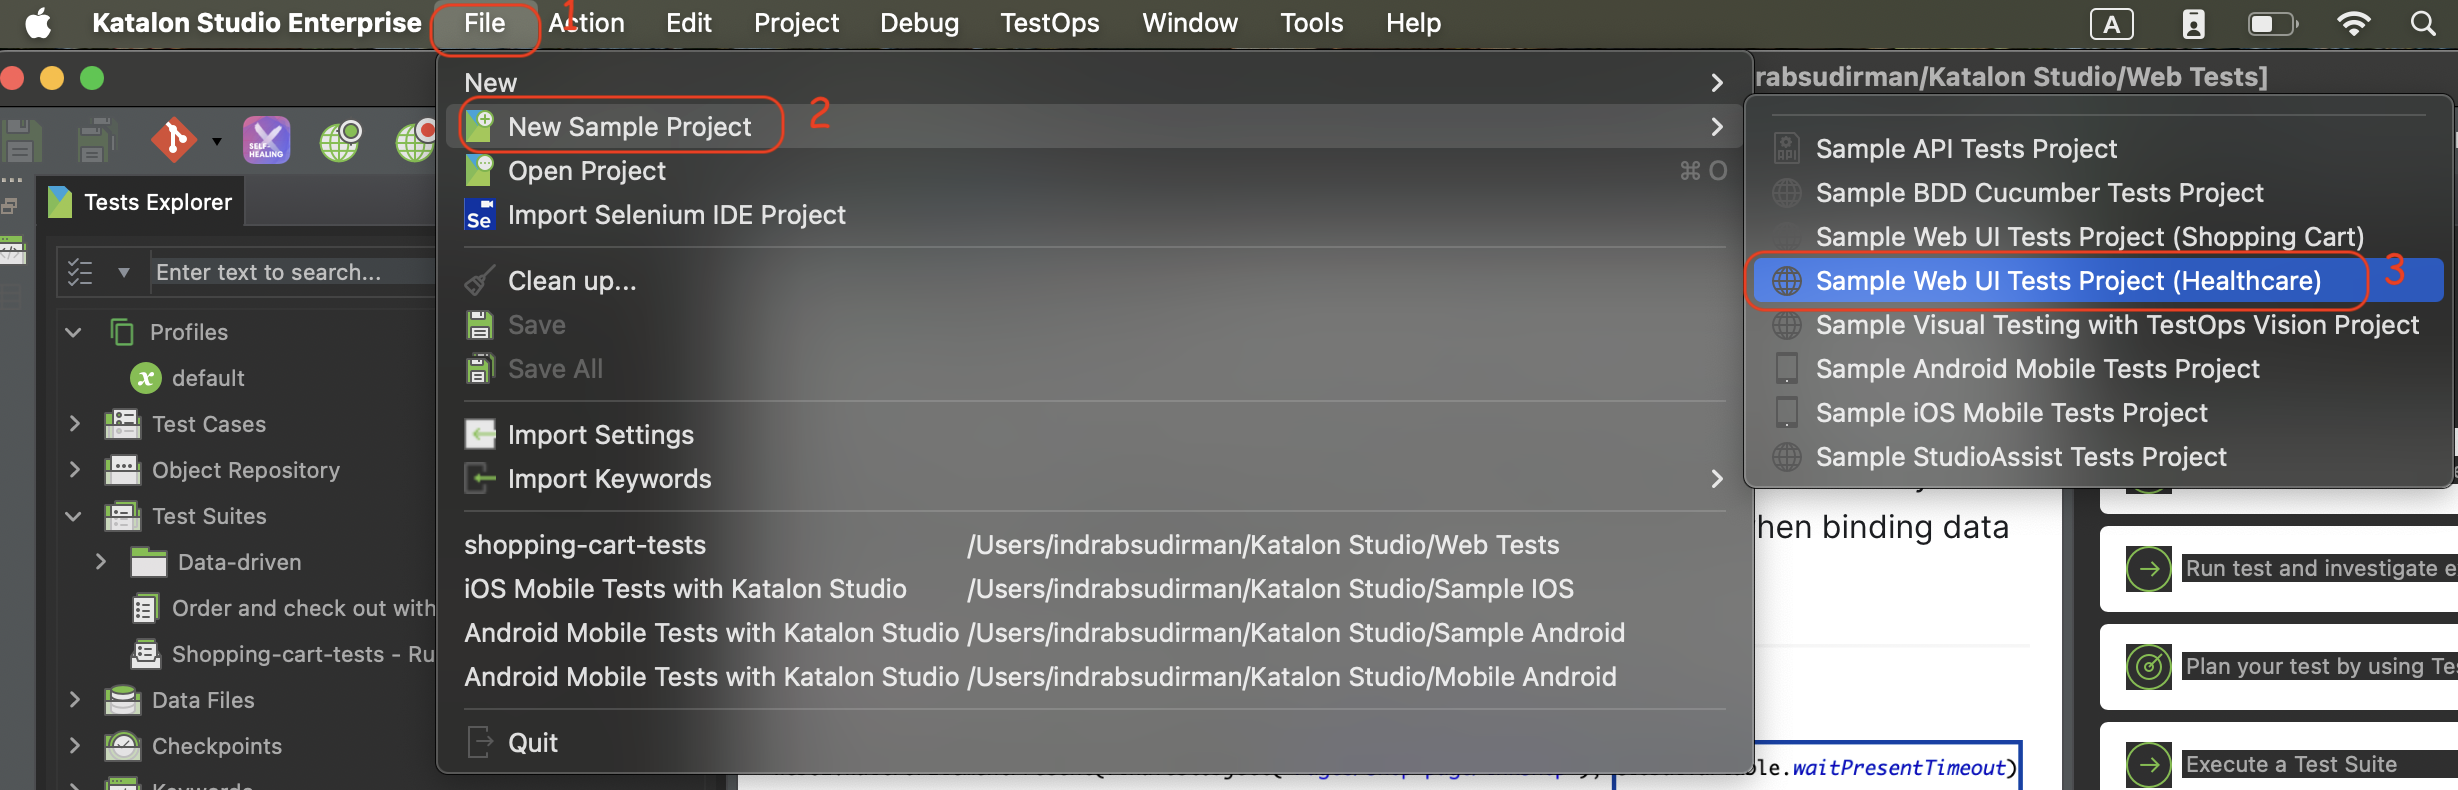Click the Quit menu icon
The height and width of the screenshot is (790, 2458).
tap(479, 743)
